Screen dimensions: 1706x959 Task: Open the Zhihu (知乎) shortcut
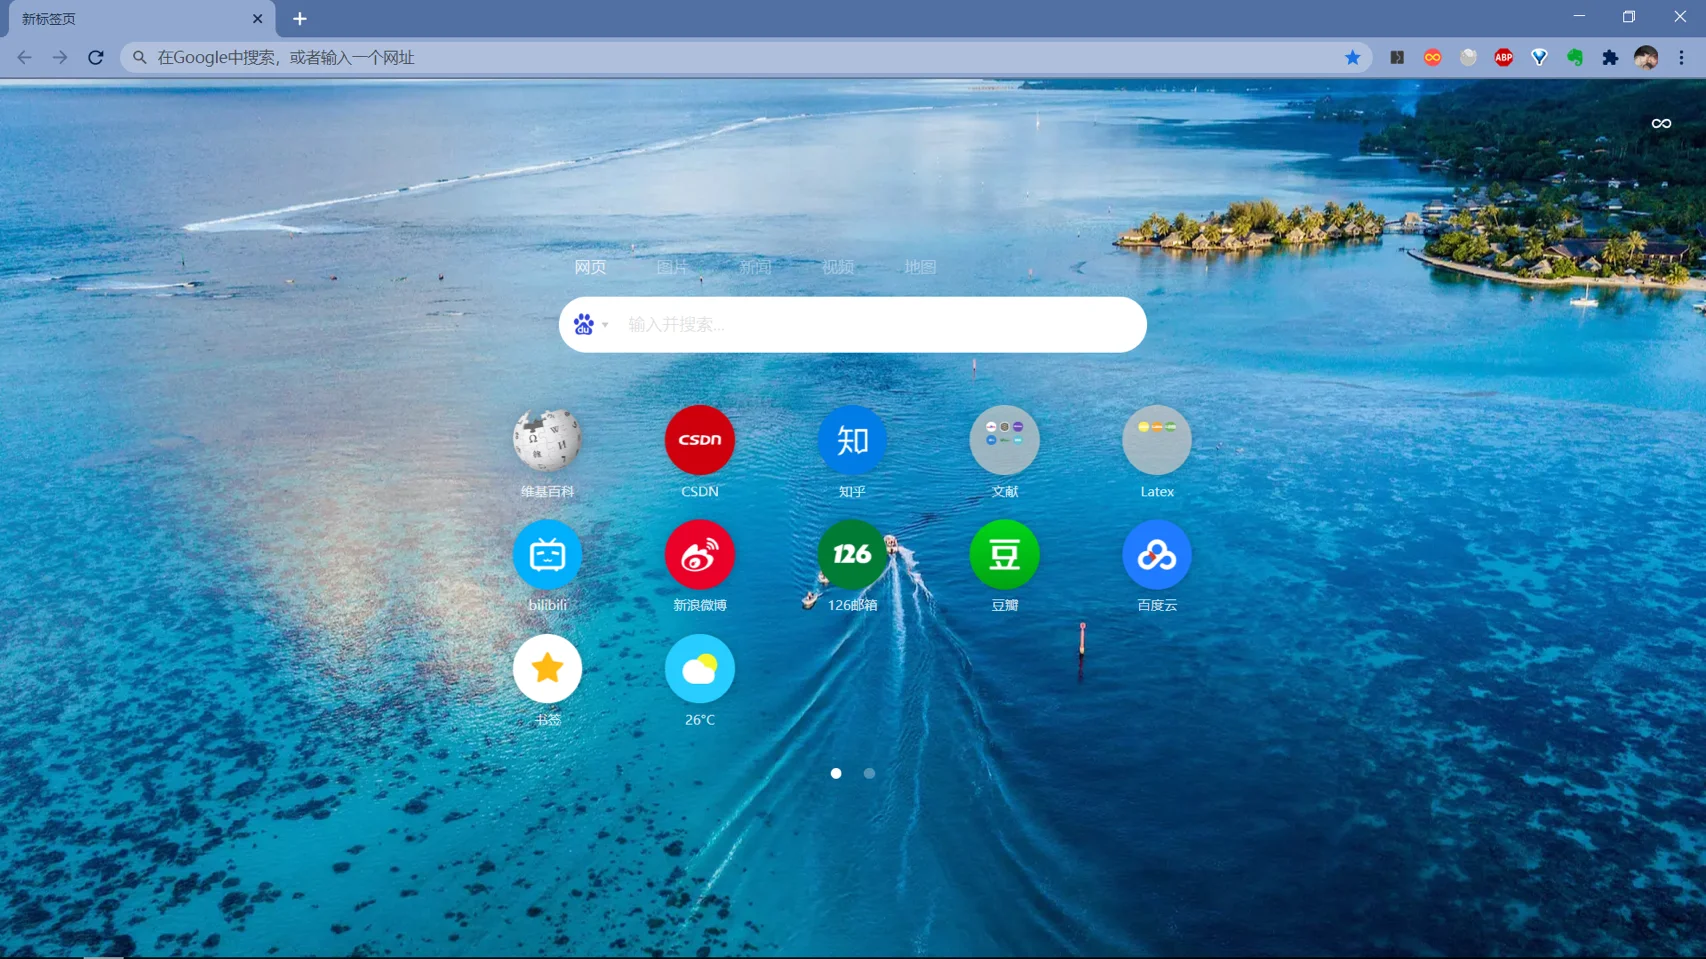852,439
